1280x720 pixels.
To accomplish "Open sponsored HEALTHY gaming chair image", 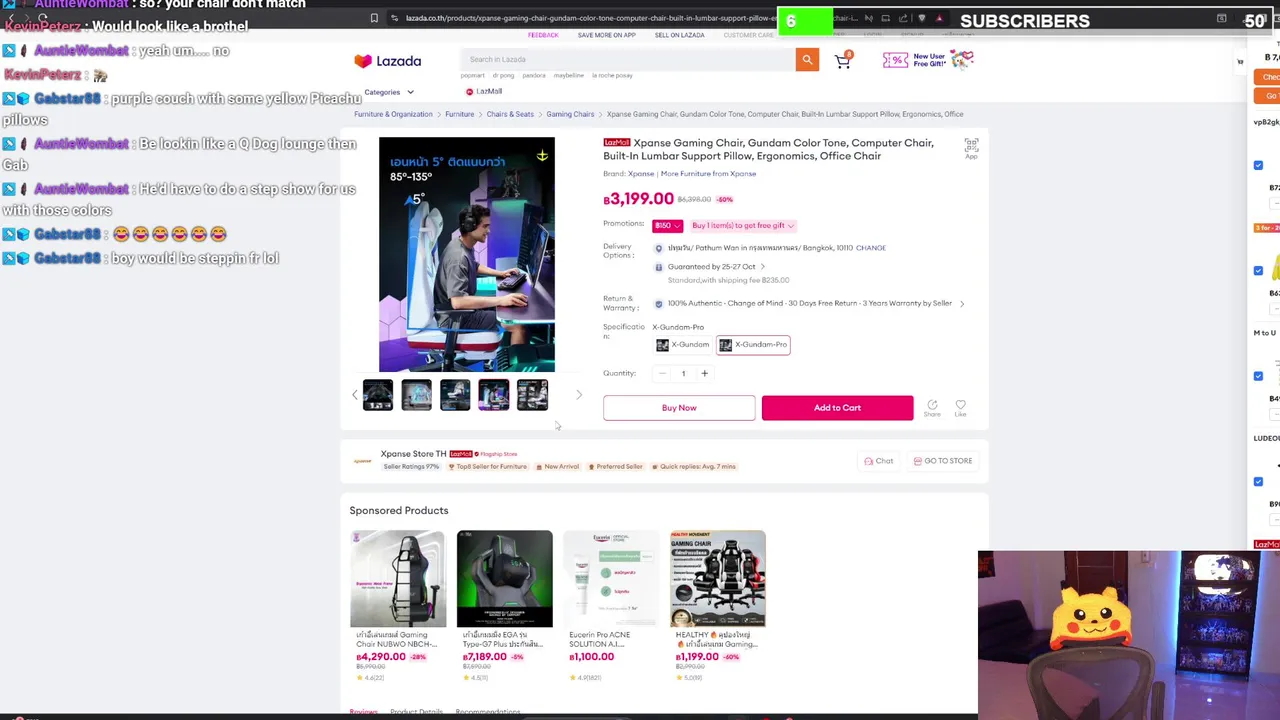I will (718, 579).
